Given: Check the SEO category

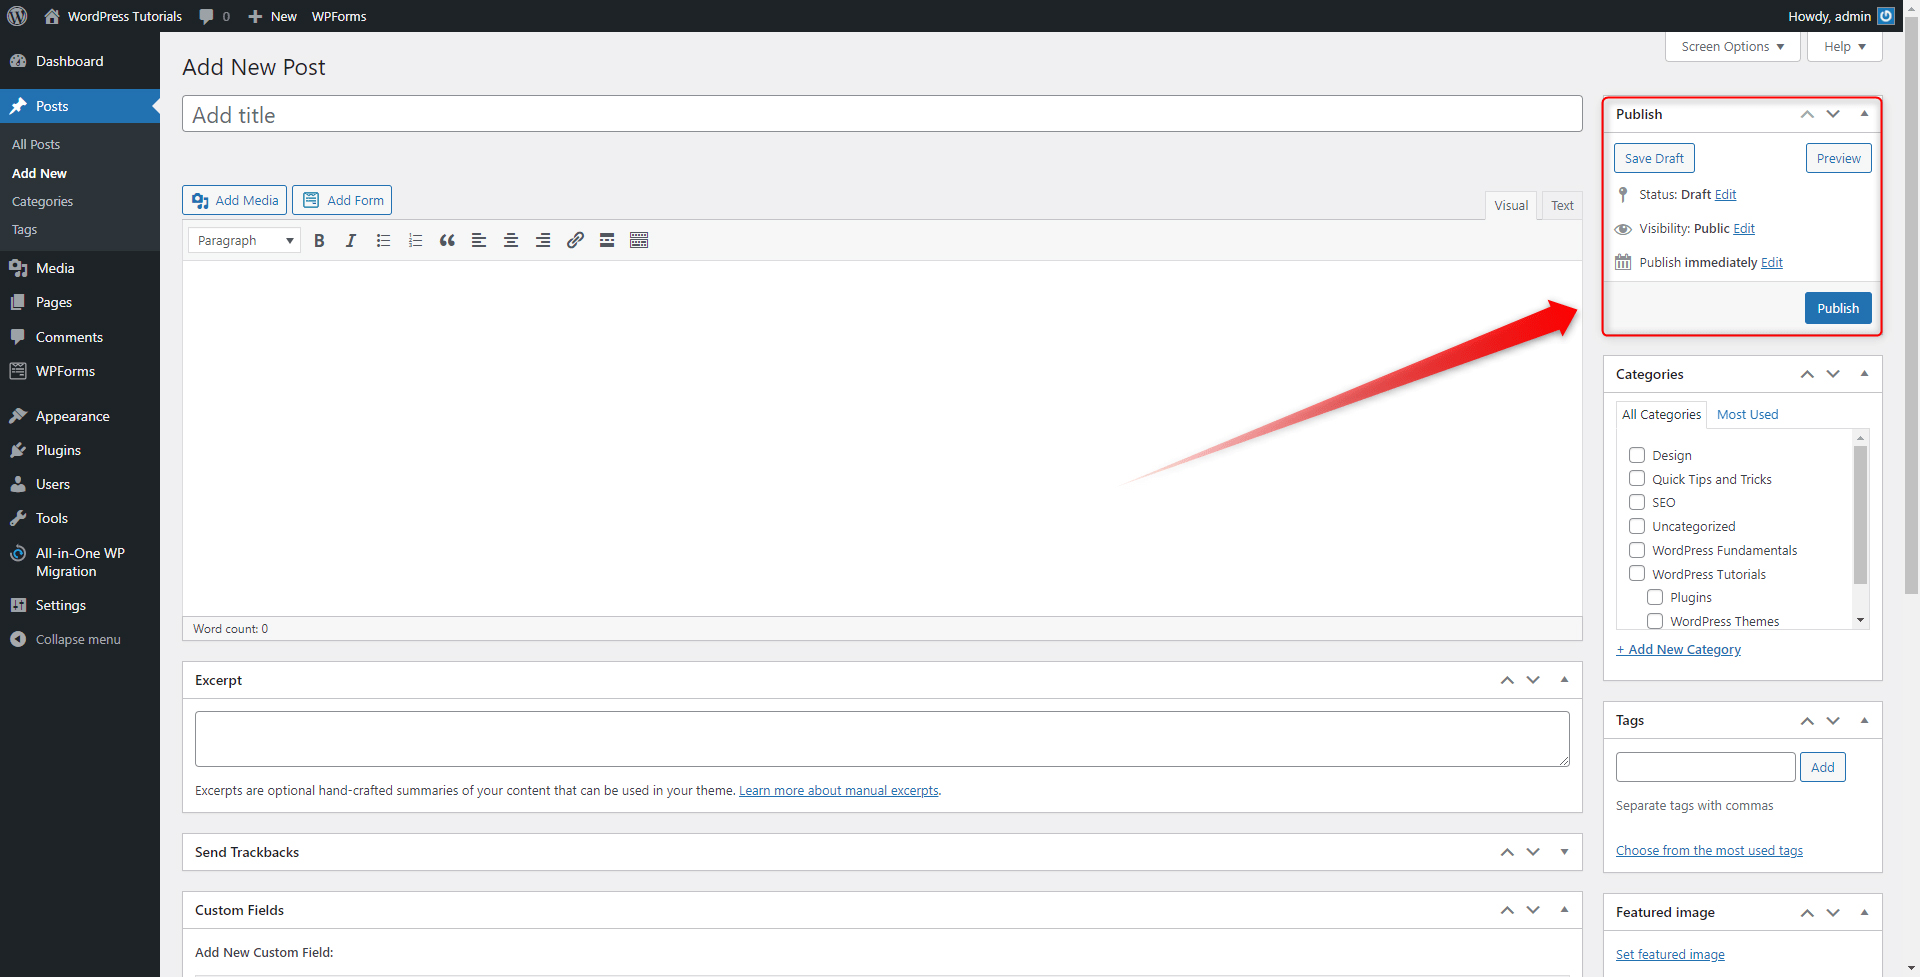Looking at the screenshot, I should [x=1637, y=502].
